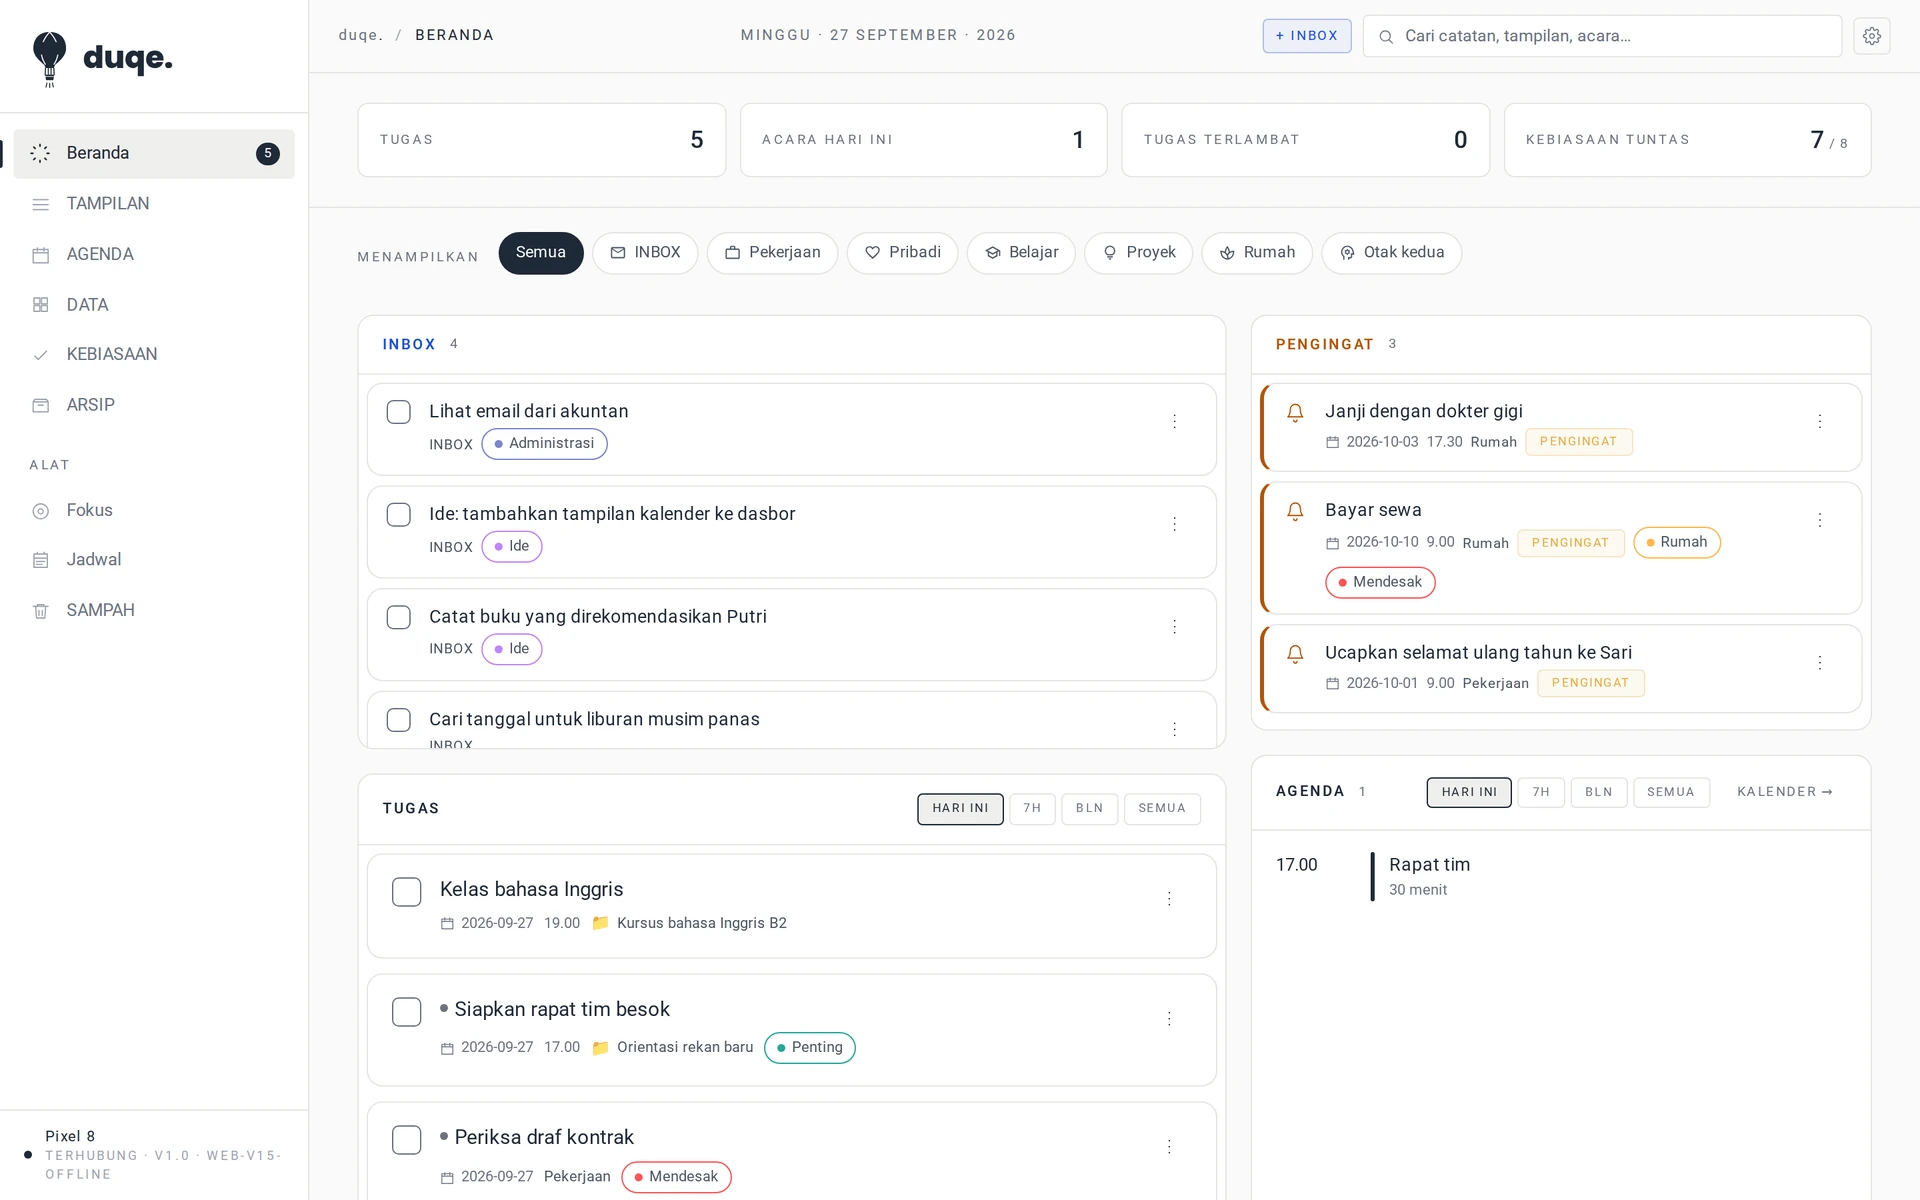Click the Mendesak tag on Bayar sewa
The width and height of the screenshot is (1920, 1200).
point(1380,583)
